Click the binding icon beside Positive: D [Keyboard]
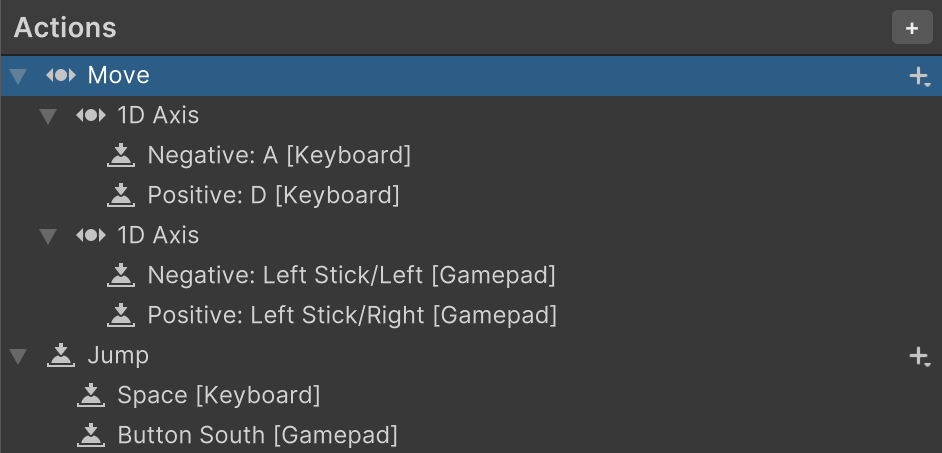The image size is (942, 453). [x=121, y=195]
